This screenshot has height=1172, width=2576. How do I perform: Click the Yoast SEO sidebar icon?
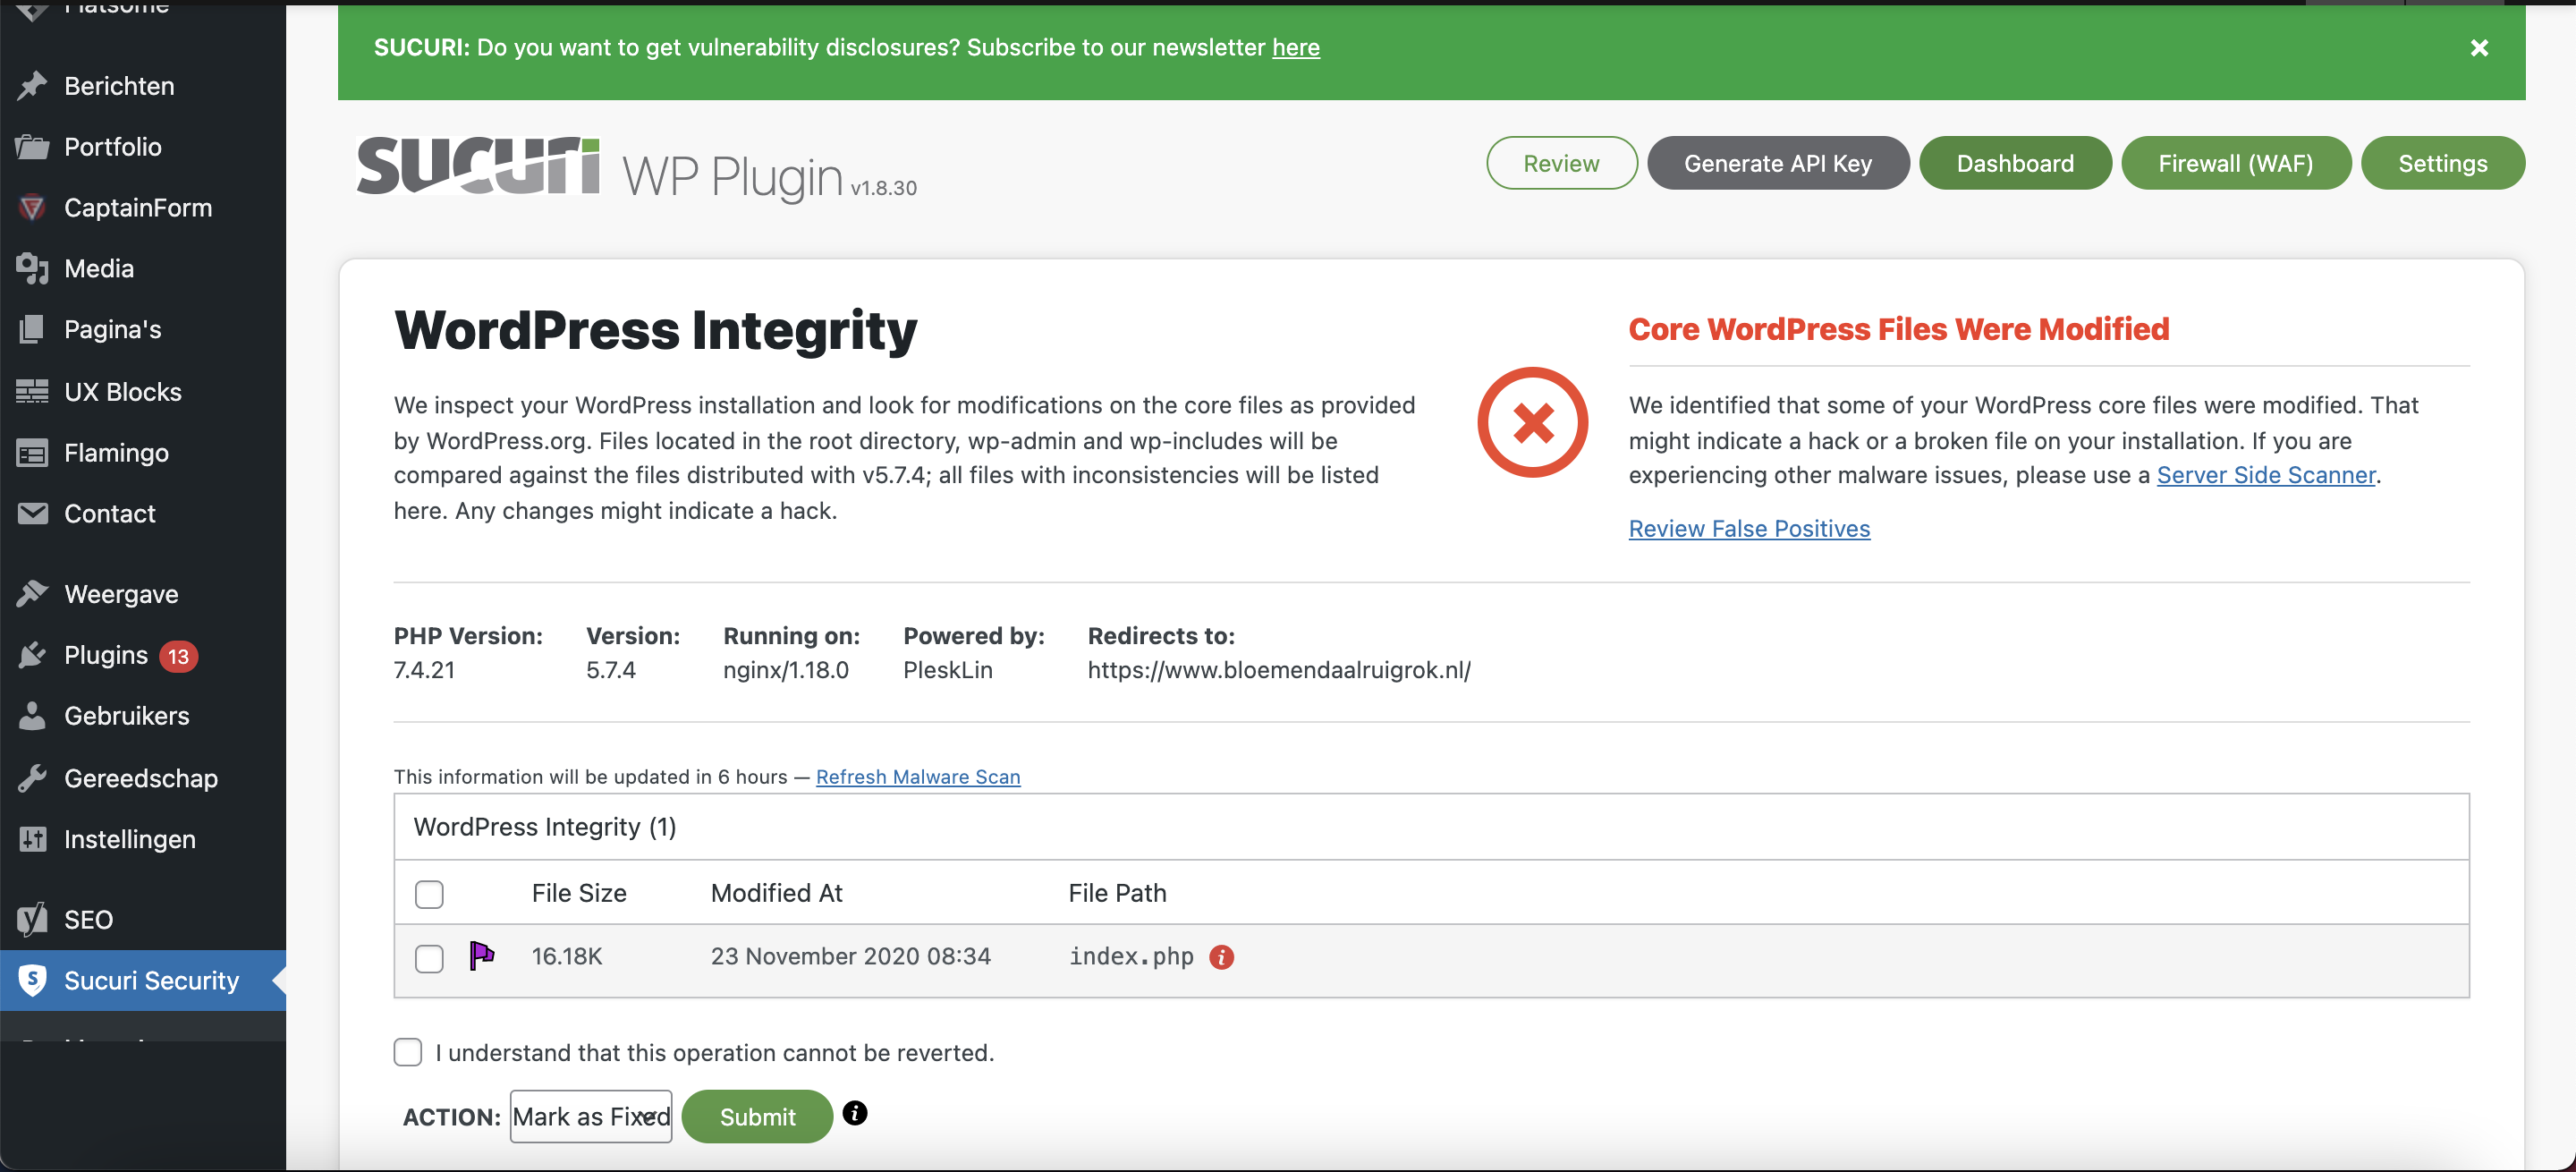pyautogui.click(x=32, y=919)
